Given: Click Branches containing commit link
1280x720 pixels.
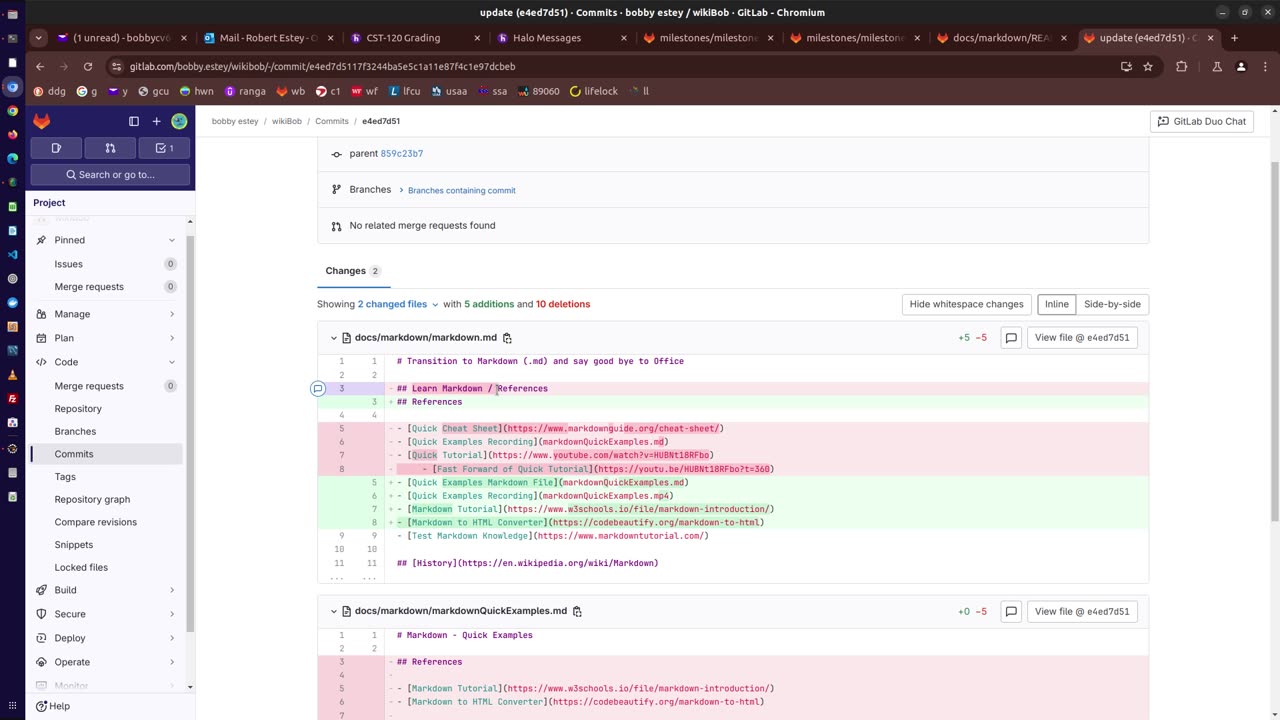Looking at the screenshot, I should [461, 190].
